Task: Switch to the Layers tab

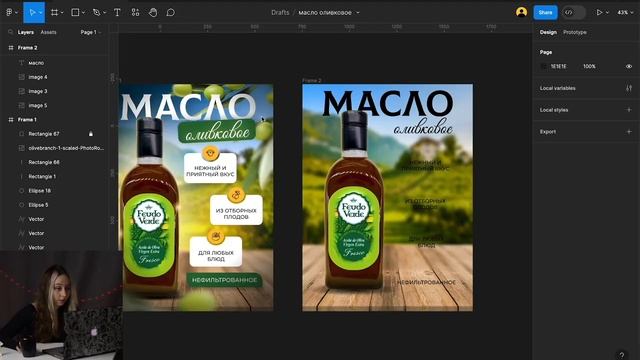Action: tap(26, 32)
